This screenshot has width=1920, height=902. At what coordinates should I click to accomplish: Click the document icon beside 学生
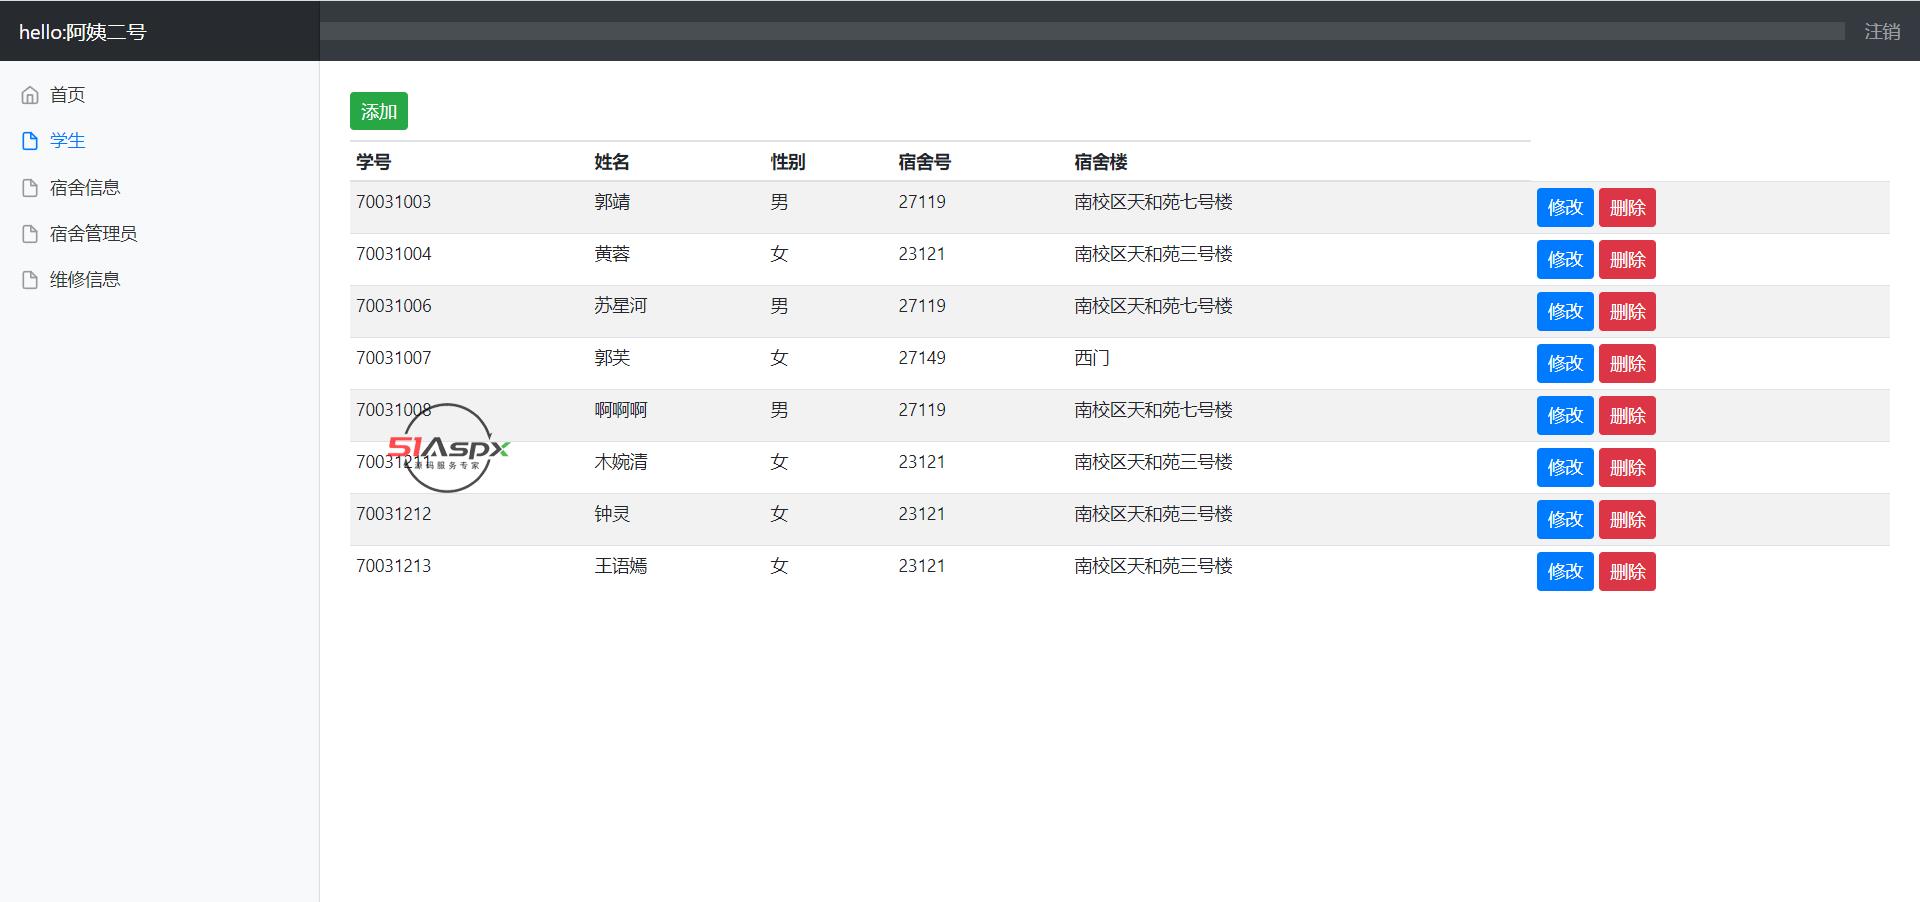tap(30, 141)
